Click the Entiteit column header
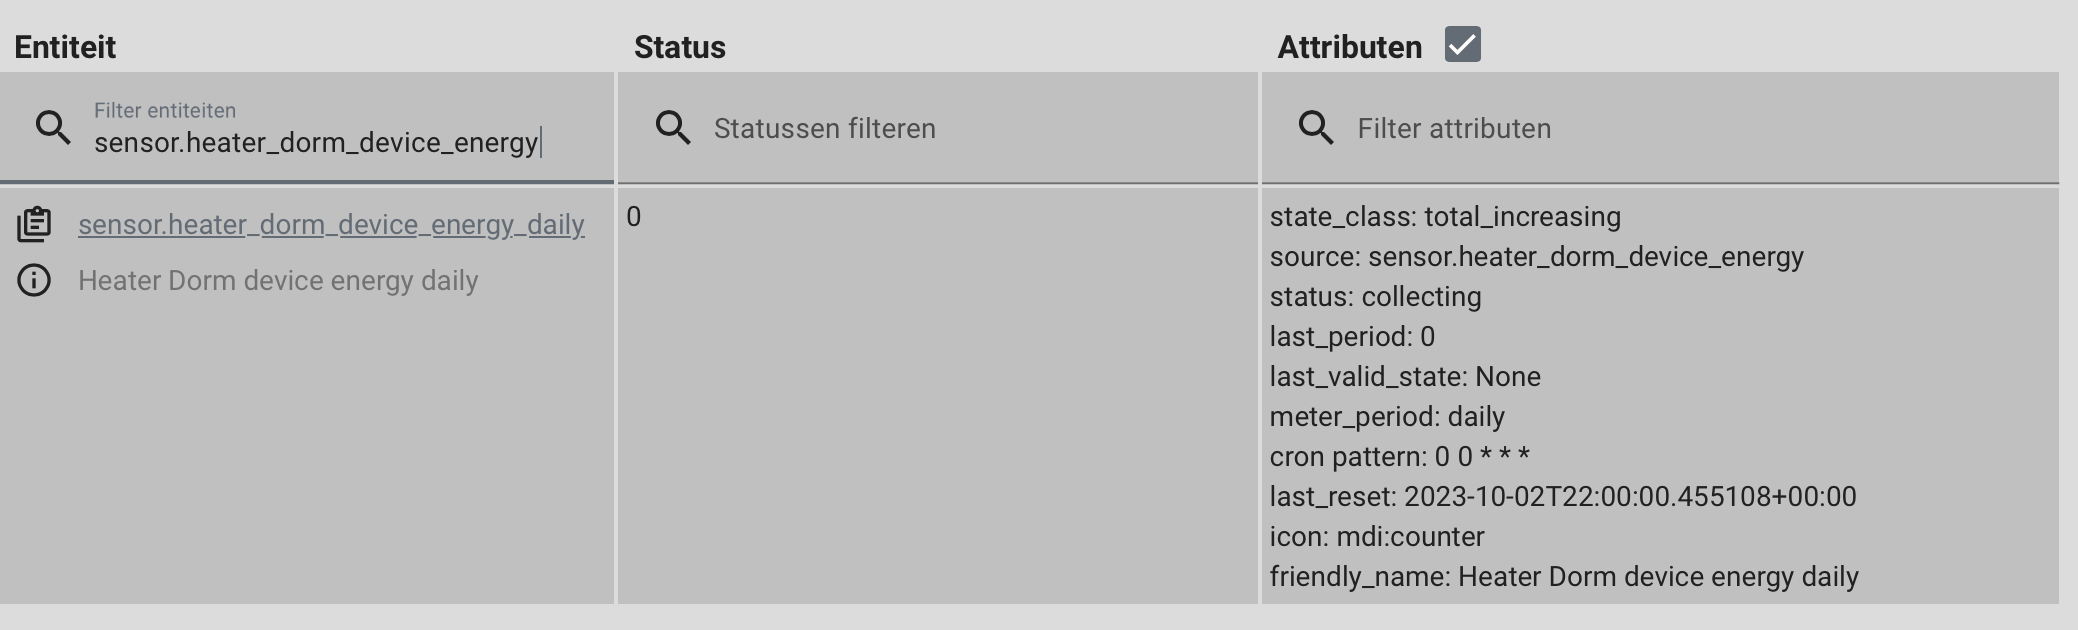This screenshot has width=2078, height=630. click(66, 45)
